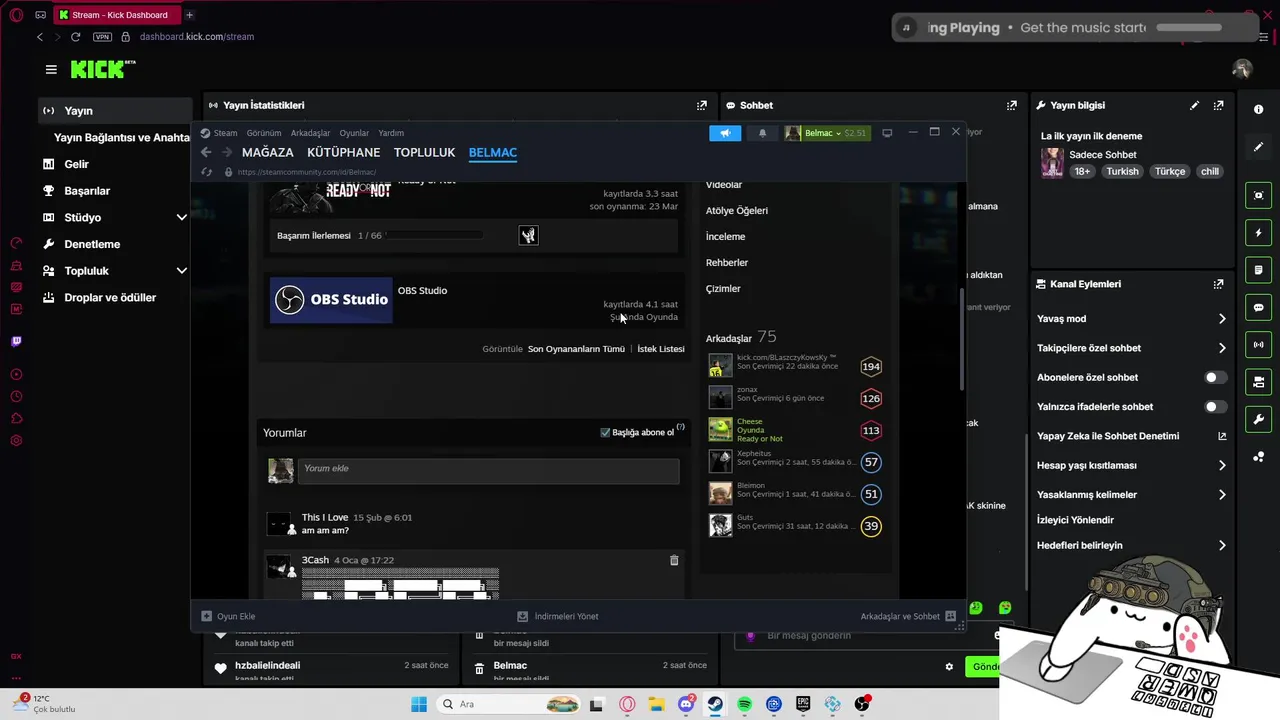Click the Windows Start button
This screenshot has width=1280, height=720.
(x=419, y=704)
